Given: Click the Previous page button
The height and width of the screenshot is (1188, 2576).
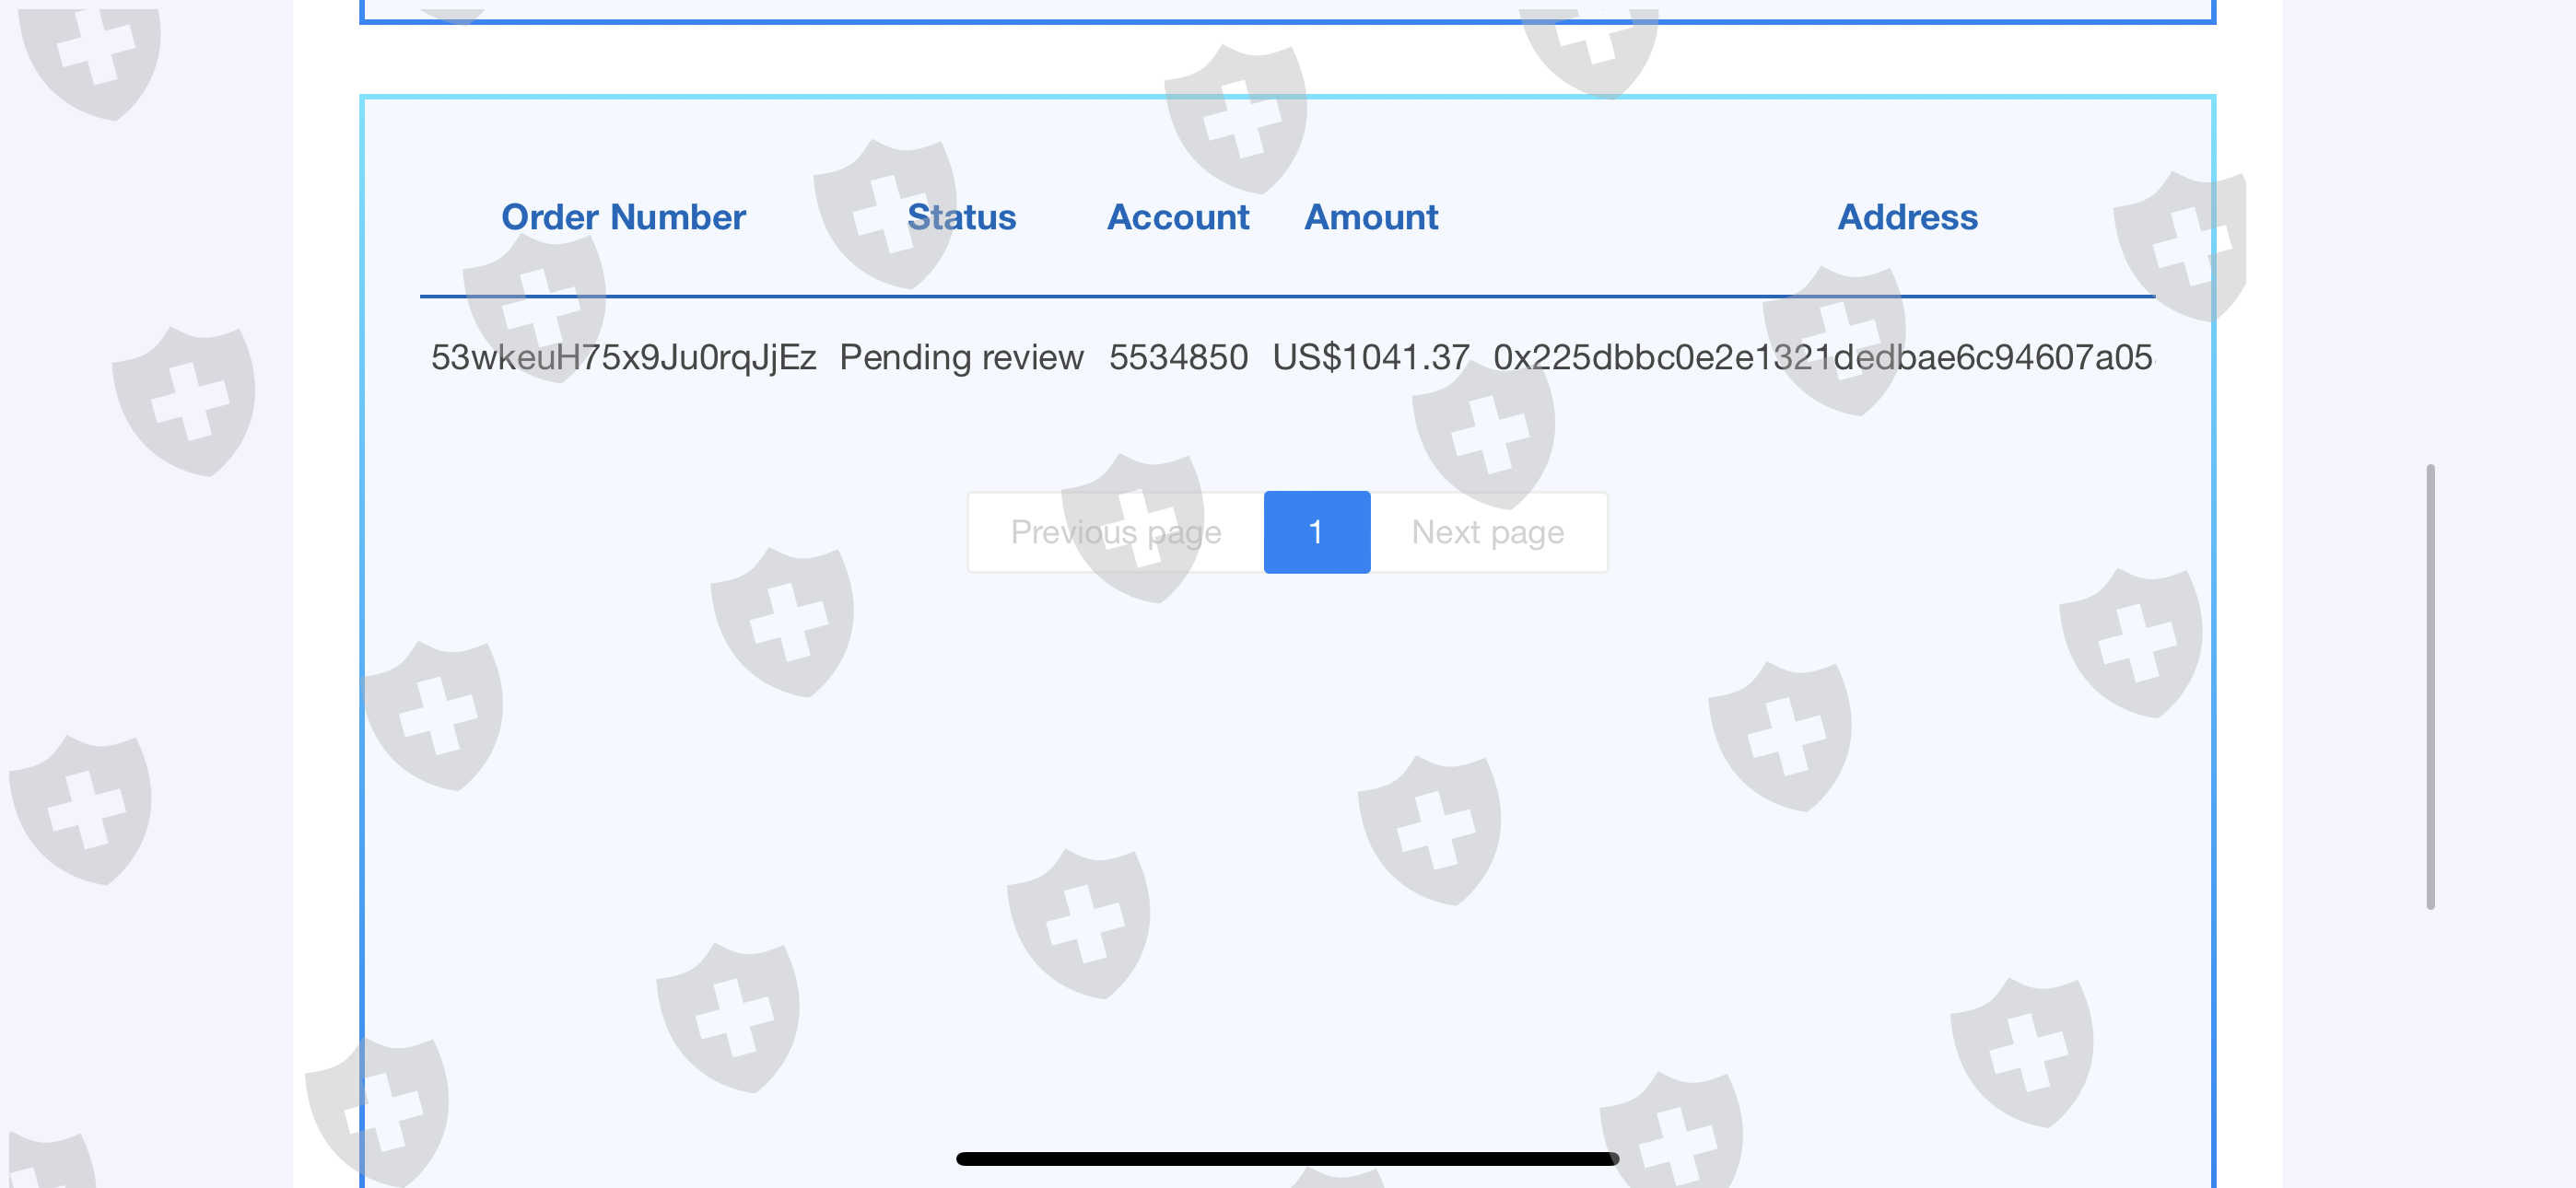Looking at the screenshot, I should pyautogui.click(x=1115, y=532).
